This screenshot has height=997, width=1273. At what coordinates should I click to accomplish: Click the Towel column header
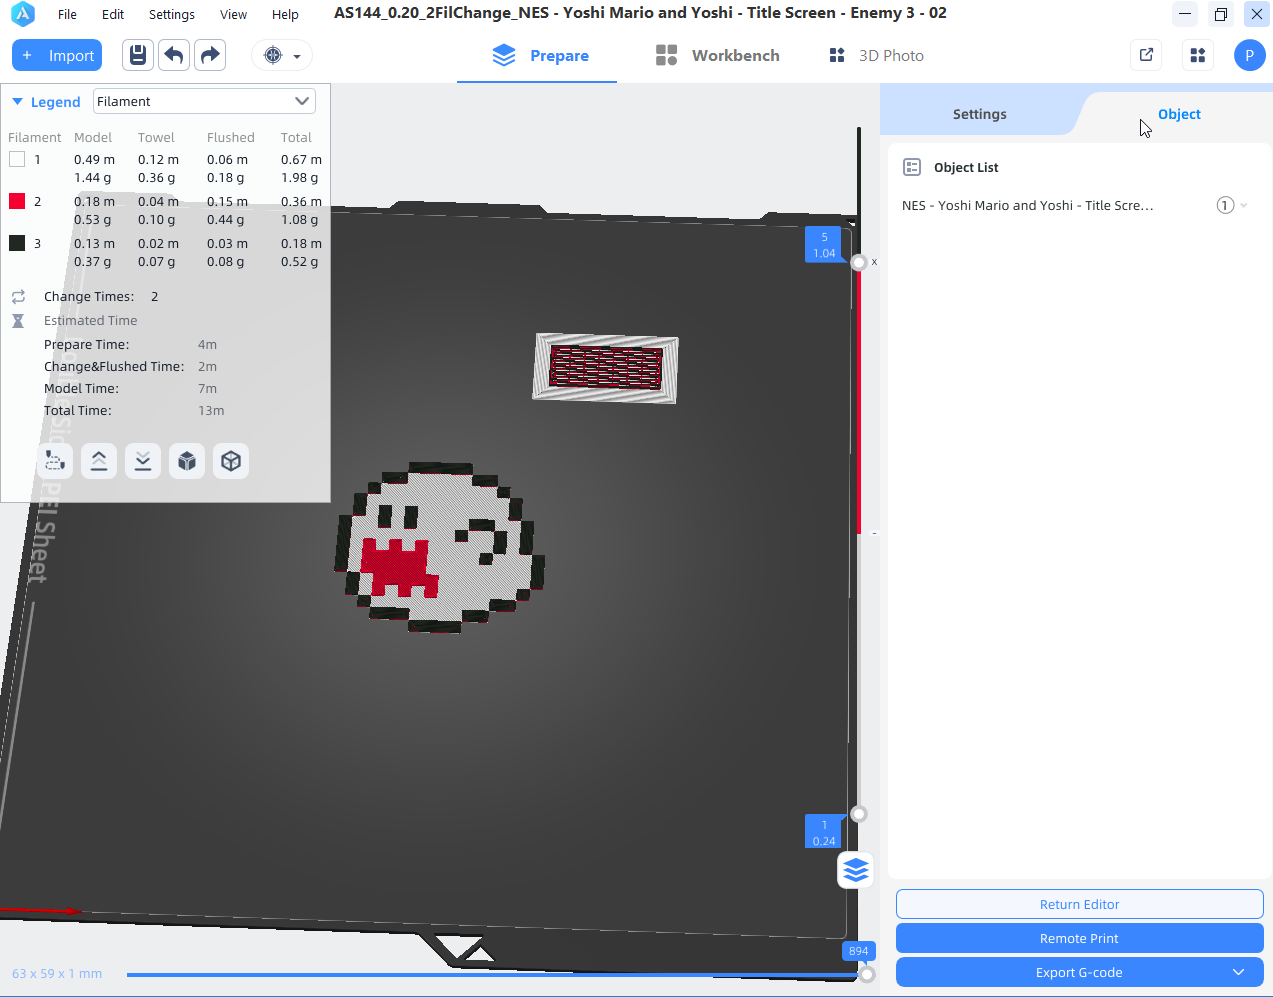pyautogui.click(x=156, y=138)
